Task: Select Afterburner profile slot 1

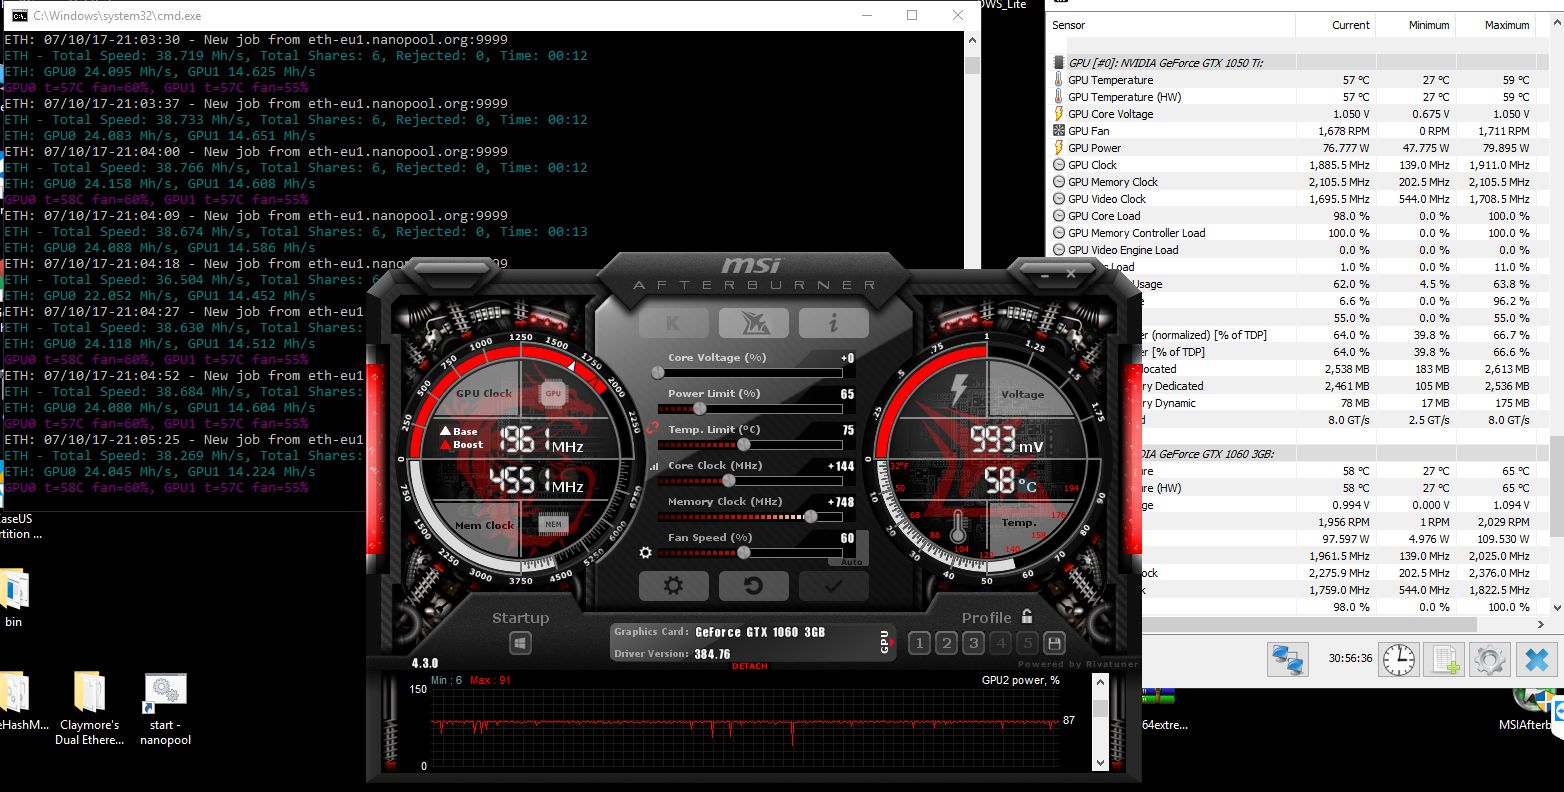Action: (919, 643)
